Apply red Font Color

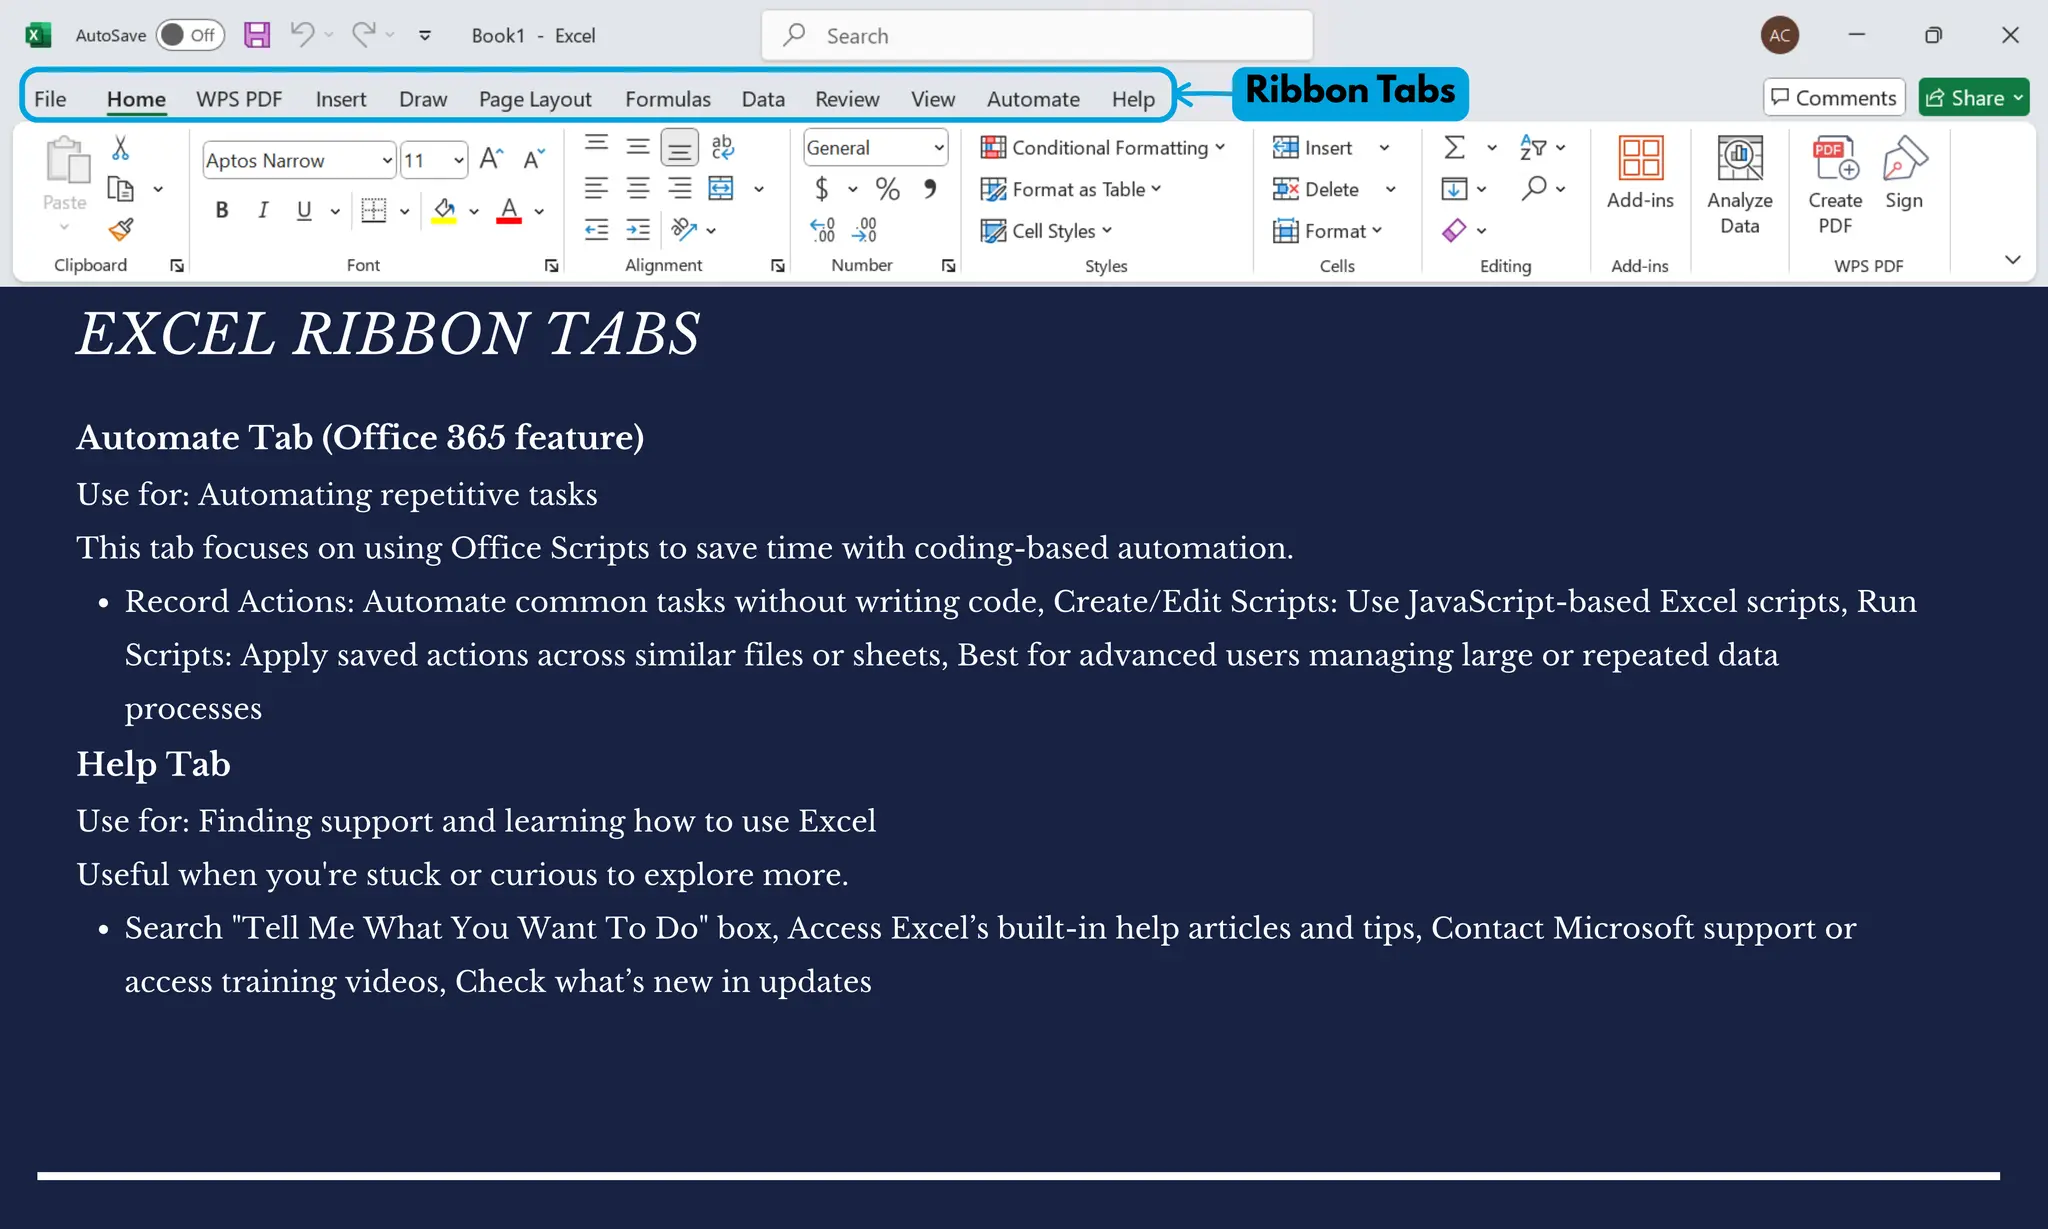[x=509, y=210]
